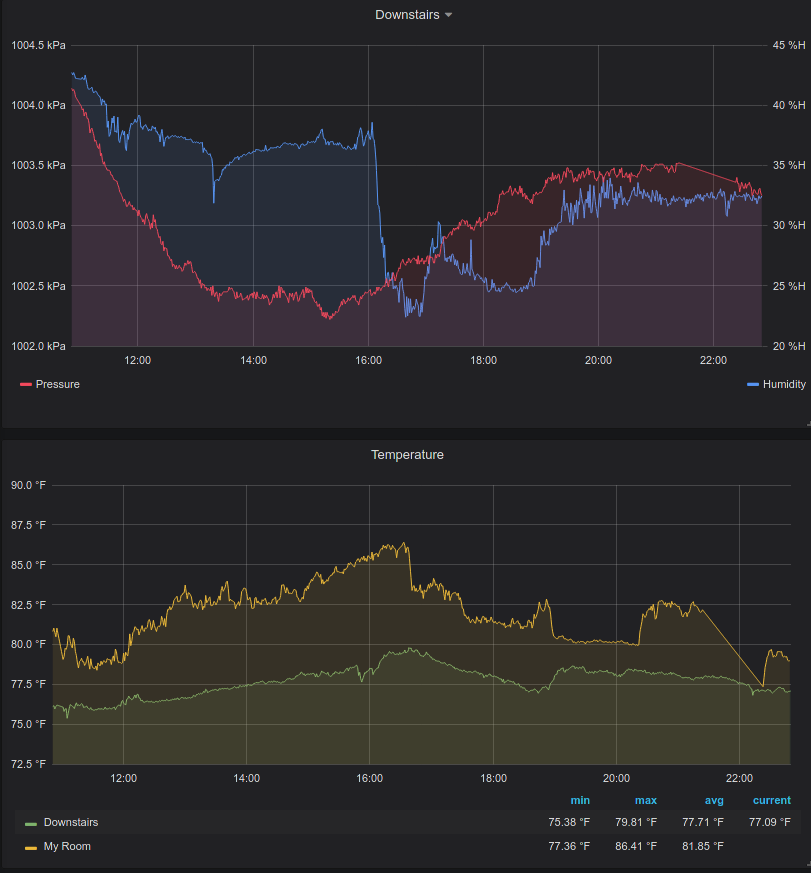Image resolution: width=811 pixels, height=873 pixels.
Task: Click the yellow My Room series color icon
Action: 31,847
